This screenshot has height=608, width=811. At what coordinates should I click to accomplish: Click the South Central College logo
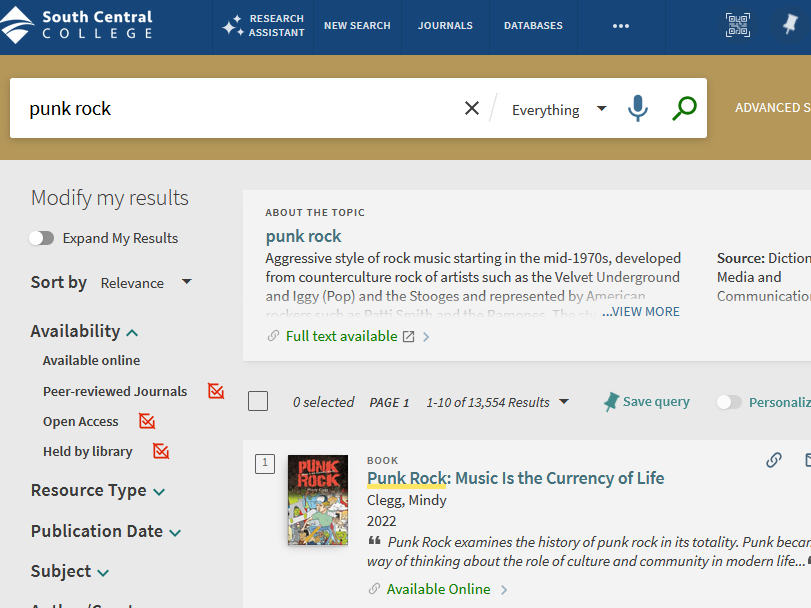click(x=77, y=25)
